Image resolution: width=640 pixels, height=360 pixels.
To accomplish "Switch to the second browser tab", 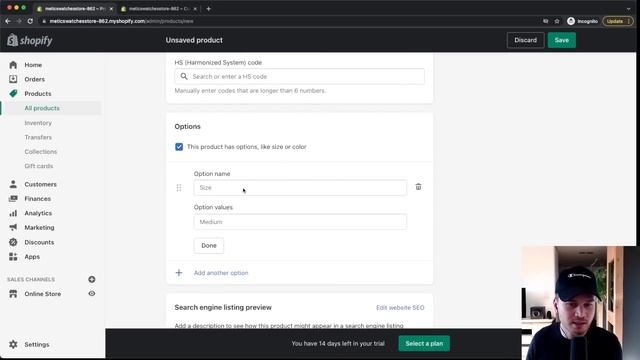I will pos(159,9).
